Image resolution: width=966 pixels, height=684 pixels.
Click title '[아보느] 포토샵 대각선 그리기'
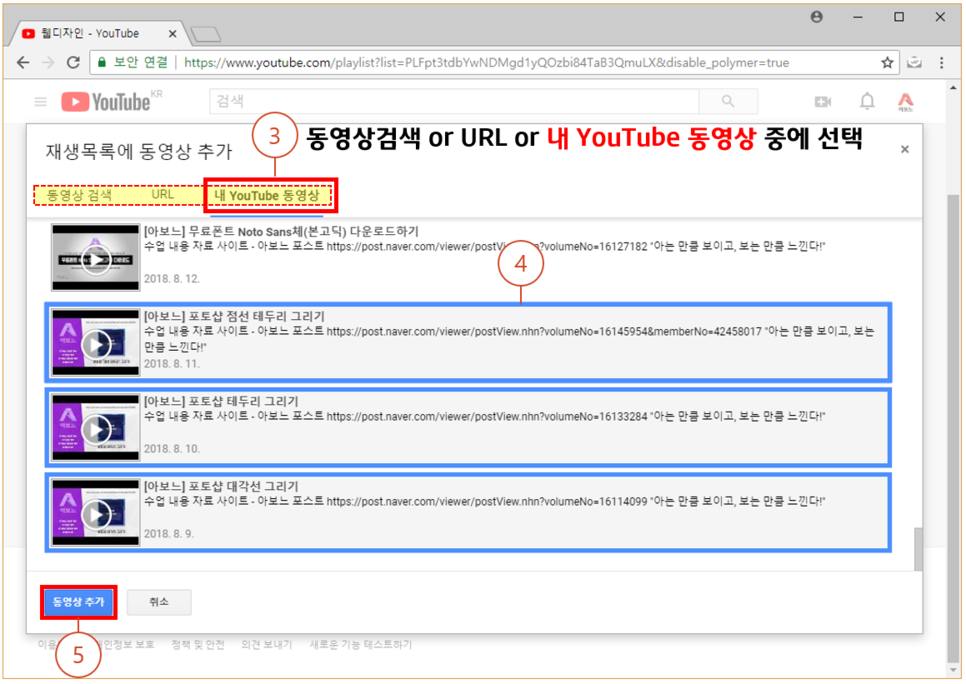coord(221,487)
